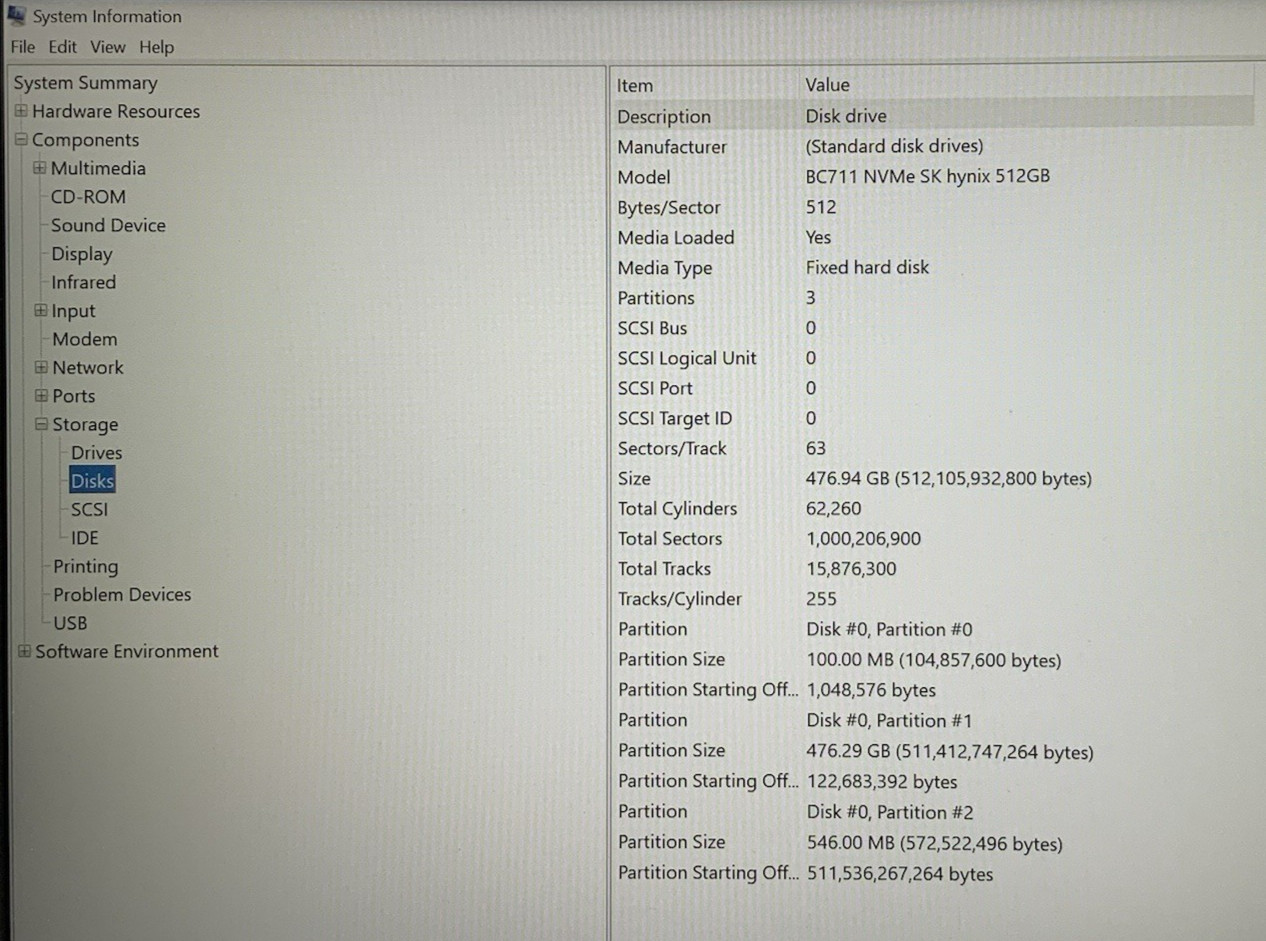Collapse the Components node

point(21,140)
